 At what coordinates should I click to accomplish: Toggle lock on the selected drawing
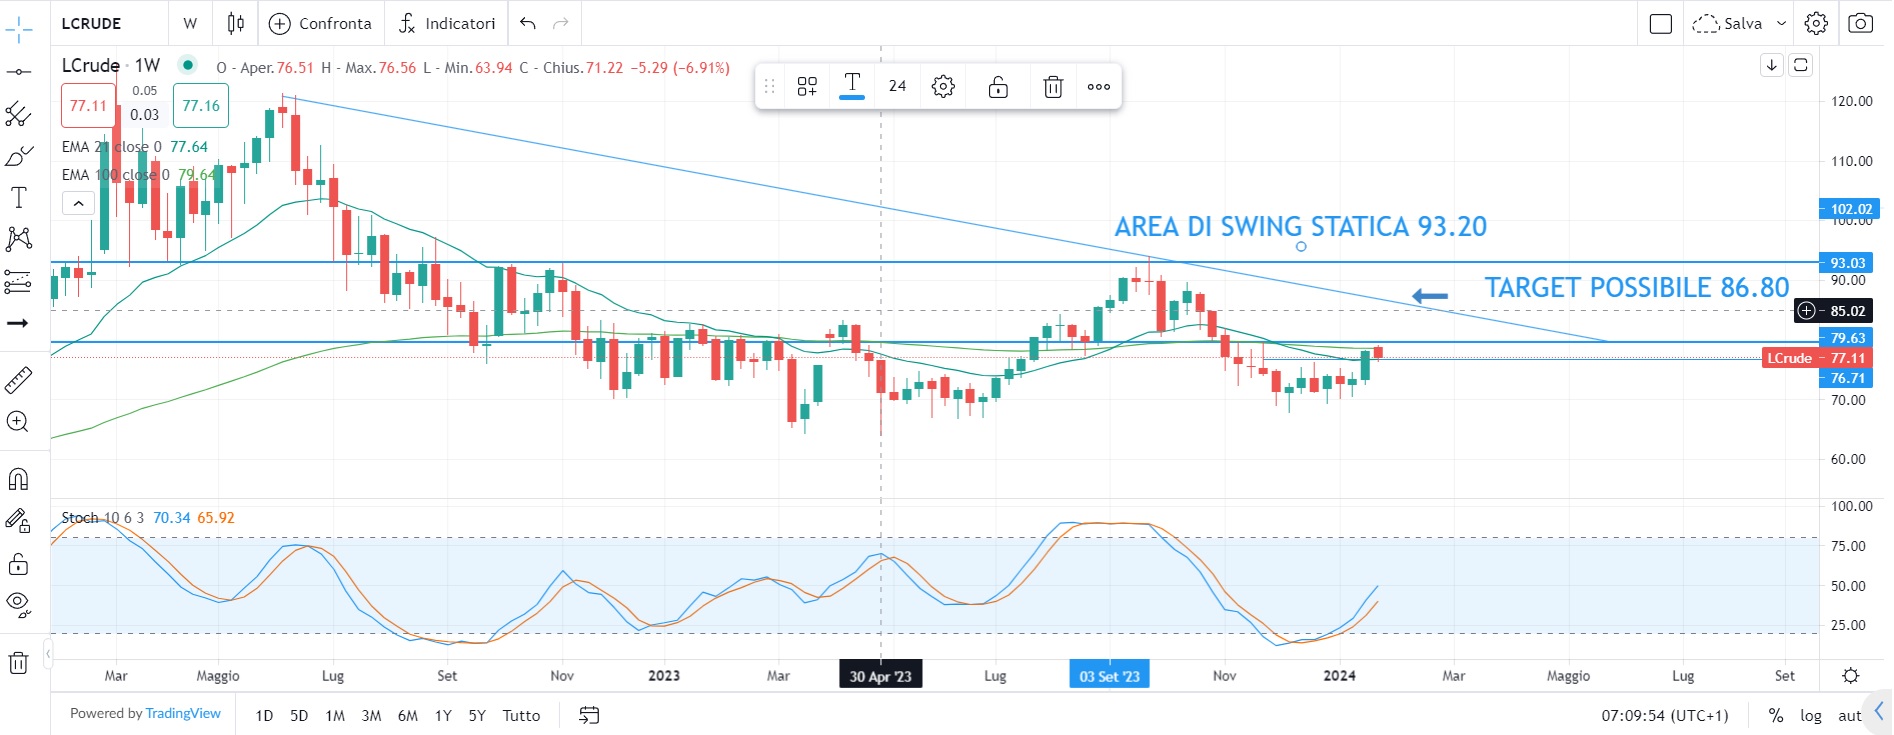click(x=997, y=87)
